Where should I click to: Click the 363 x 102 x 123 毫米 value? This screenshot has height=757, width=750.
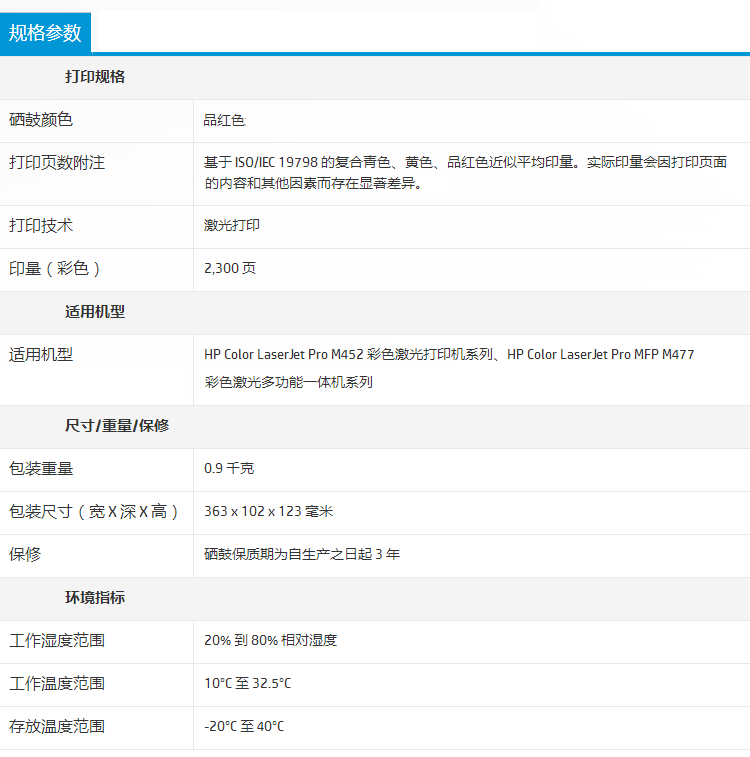click(268, 511)
